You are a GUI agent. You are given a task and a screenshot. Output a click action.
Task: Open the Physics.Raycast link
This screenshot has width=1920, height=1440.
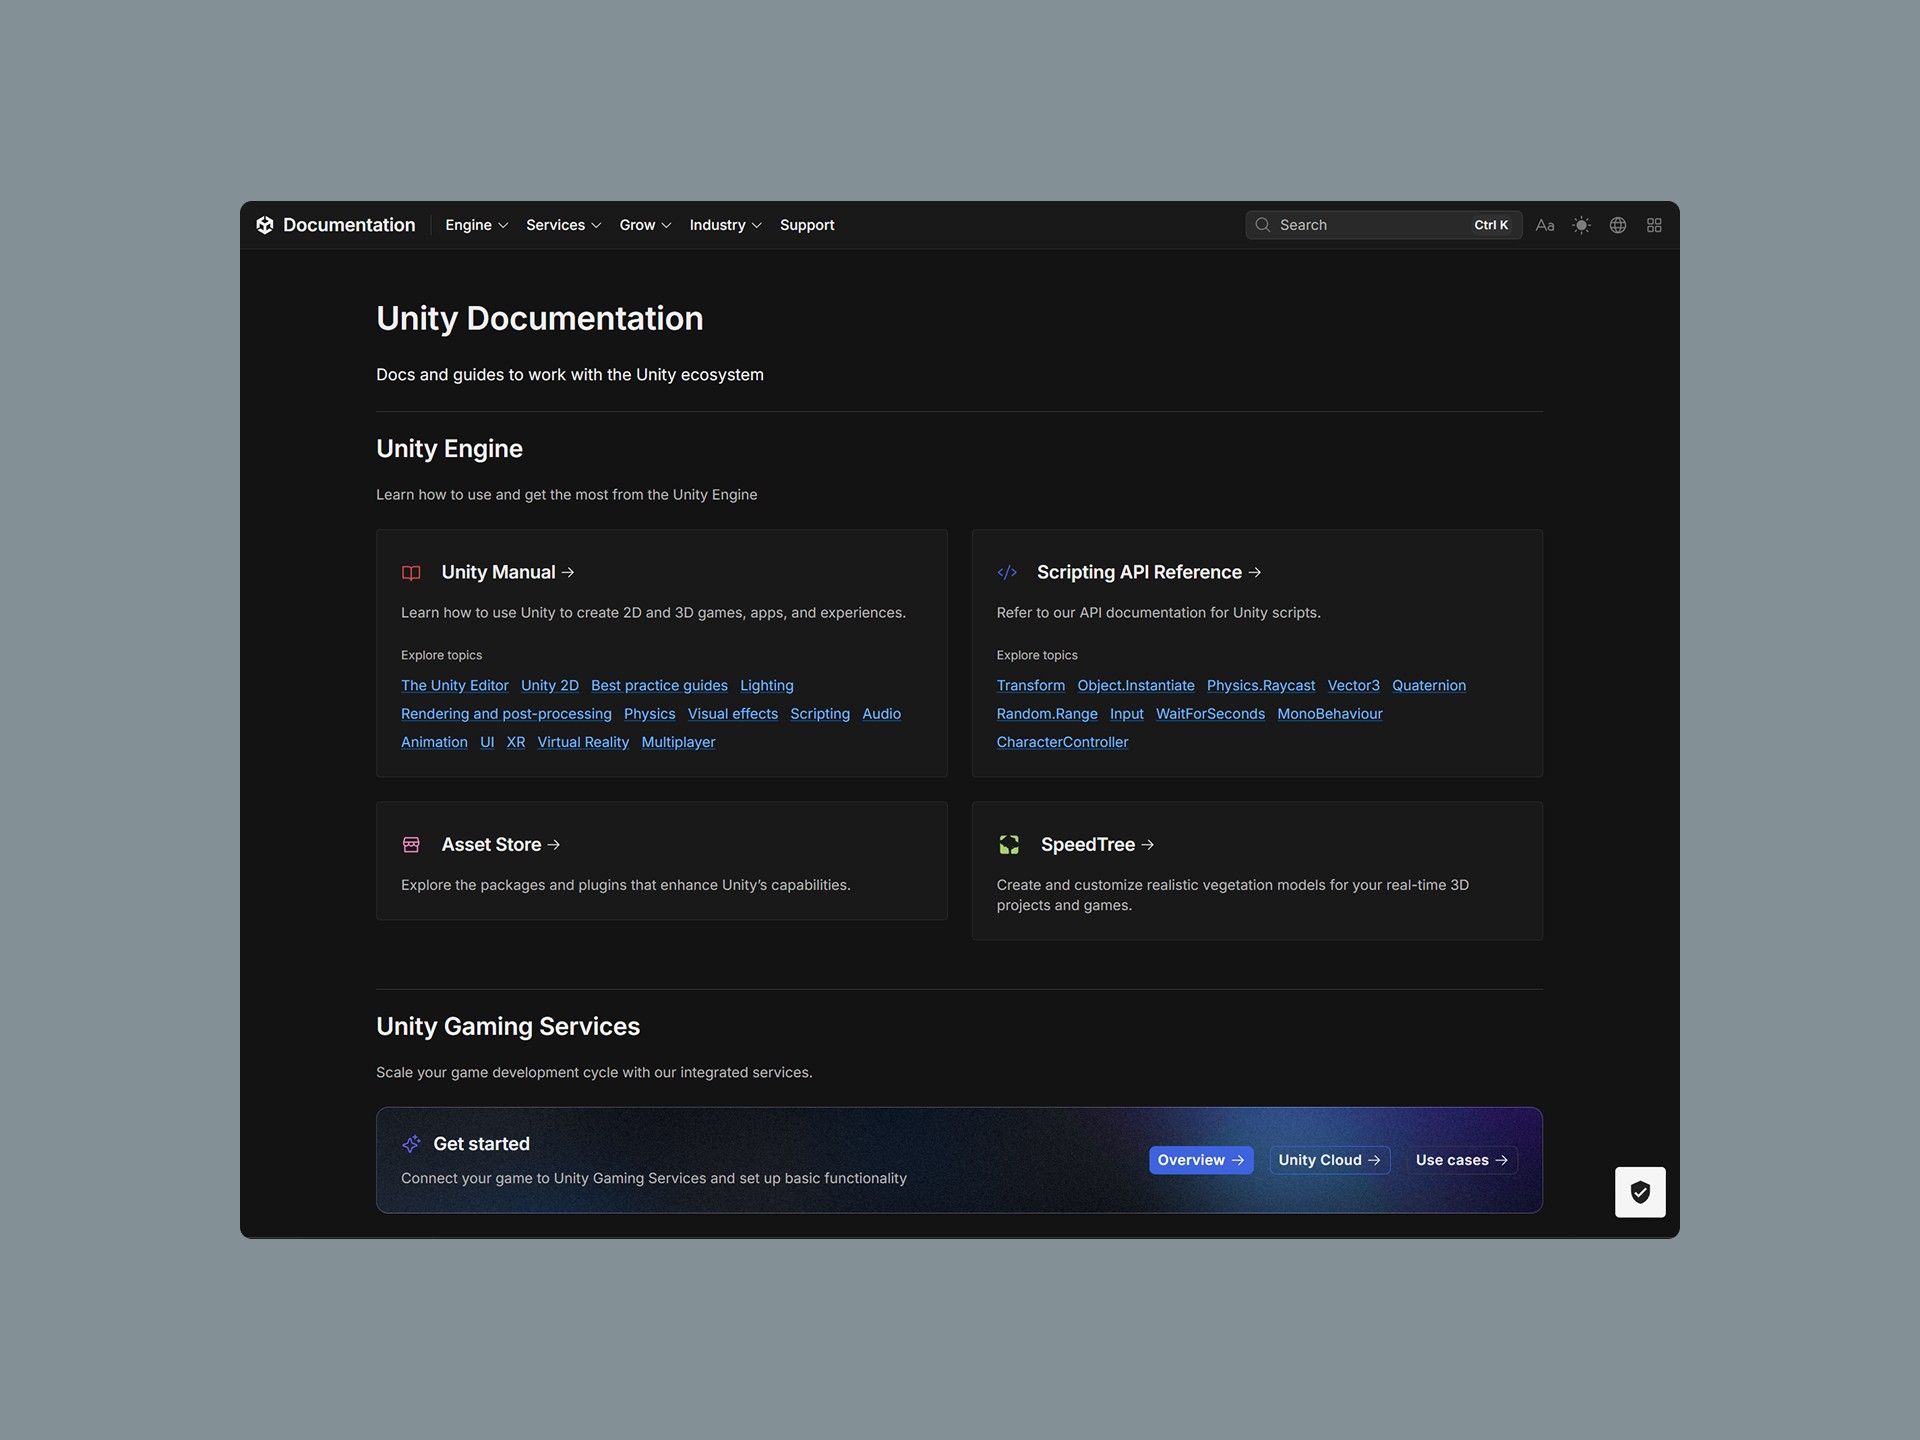1261,685
